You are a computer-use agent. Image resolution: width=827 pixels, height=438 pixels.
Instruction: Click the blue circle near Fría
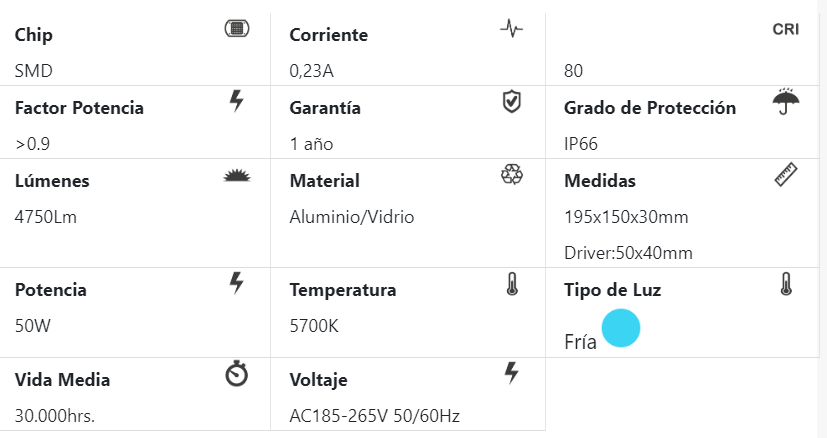[621, 328]
